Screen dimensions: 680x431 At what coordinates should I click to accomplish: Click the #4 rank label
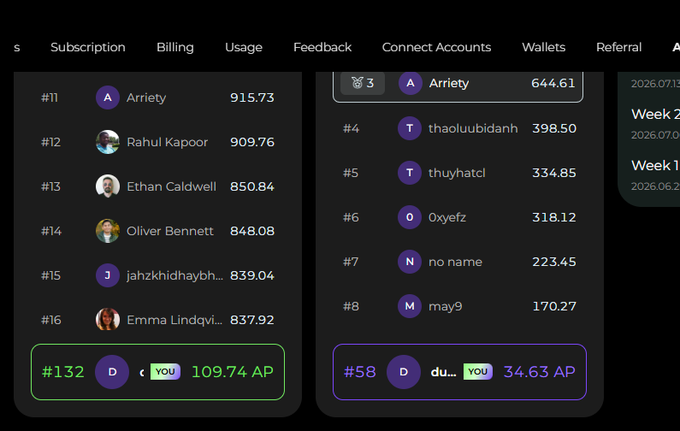pos(351,128)
